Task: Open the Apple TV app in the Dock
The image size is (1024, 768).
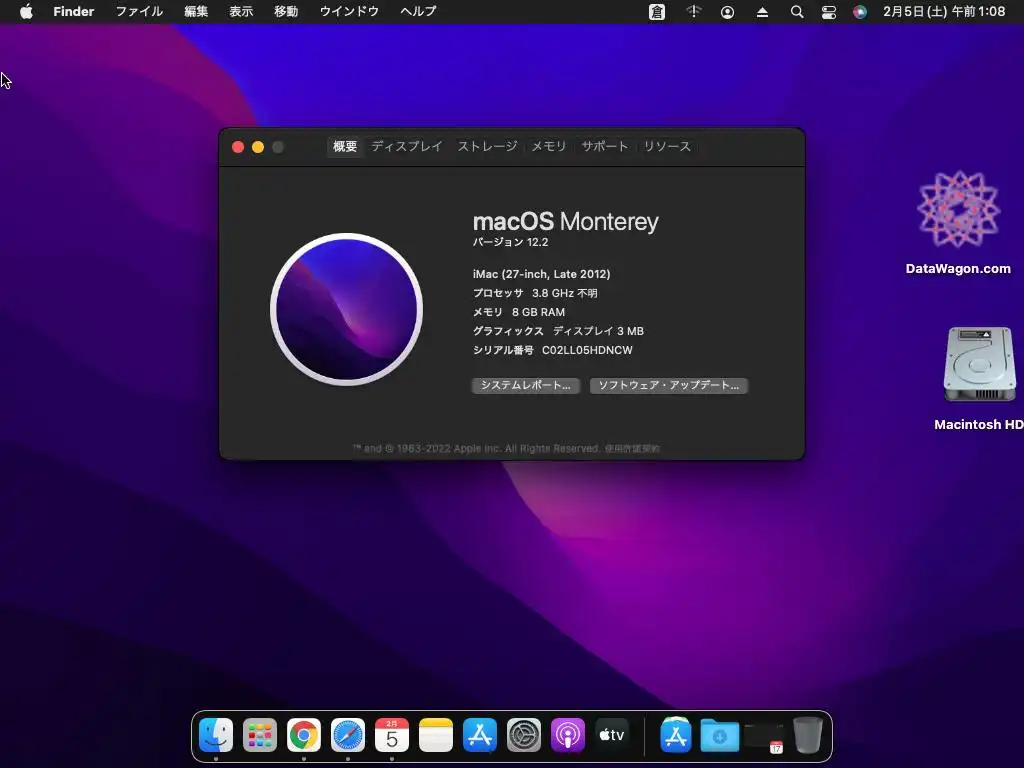Action: pos(612,735)
